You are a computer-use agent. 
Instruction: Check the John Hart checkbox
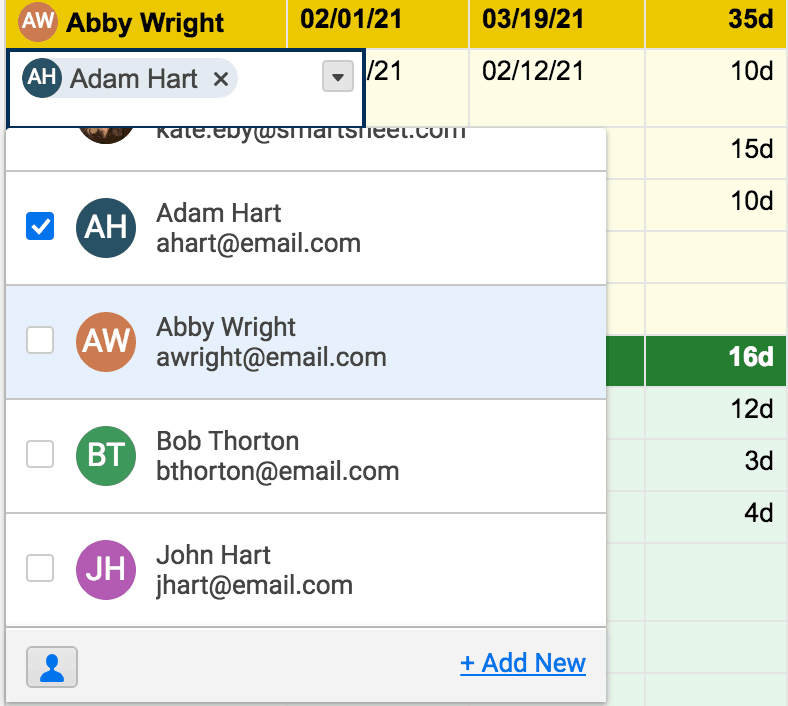[x=40, y=568]
